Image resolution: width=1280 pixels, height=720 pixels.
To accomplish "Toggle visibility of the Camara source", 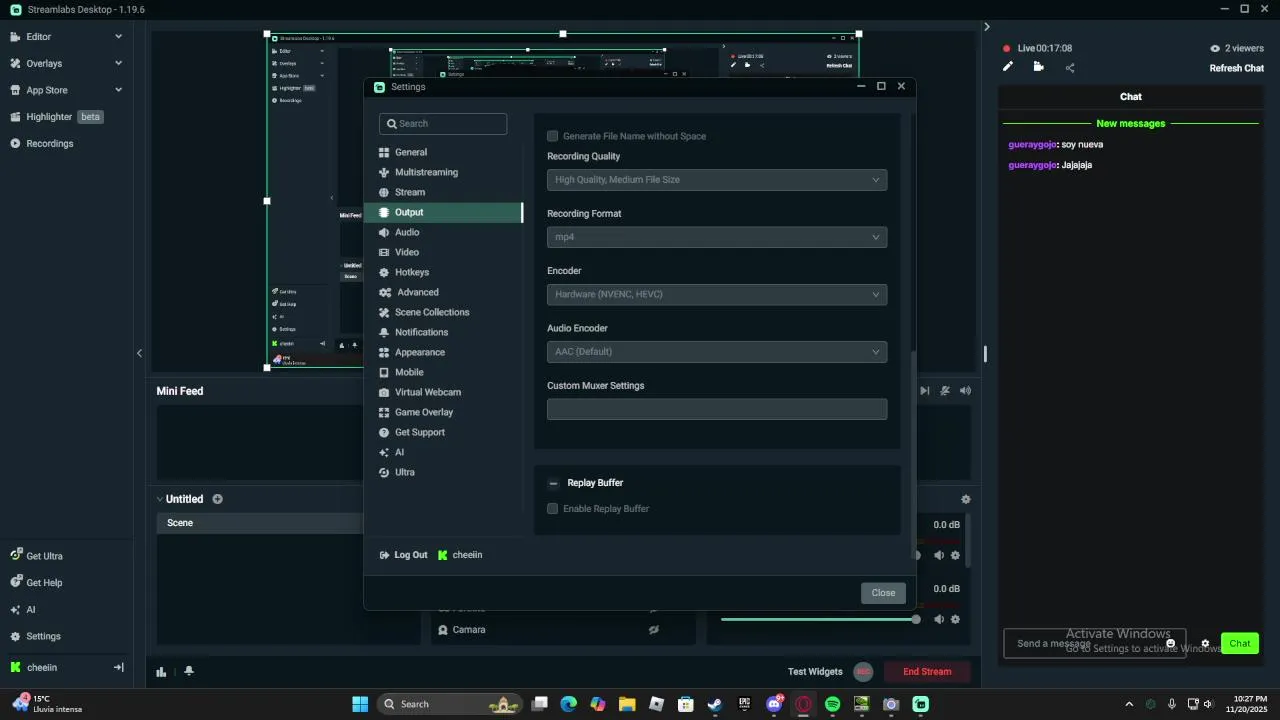I will (654, 630).
